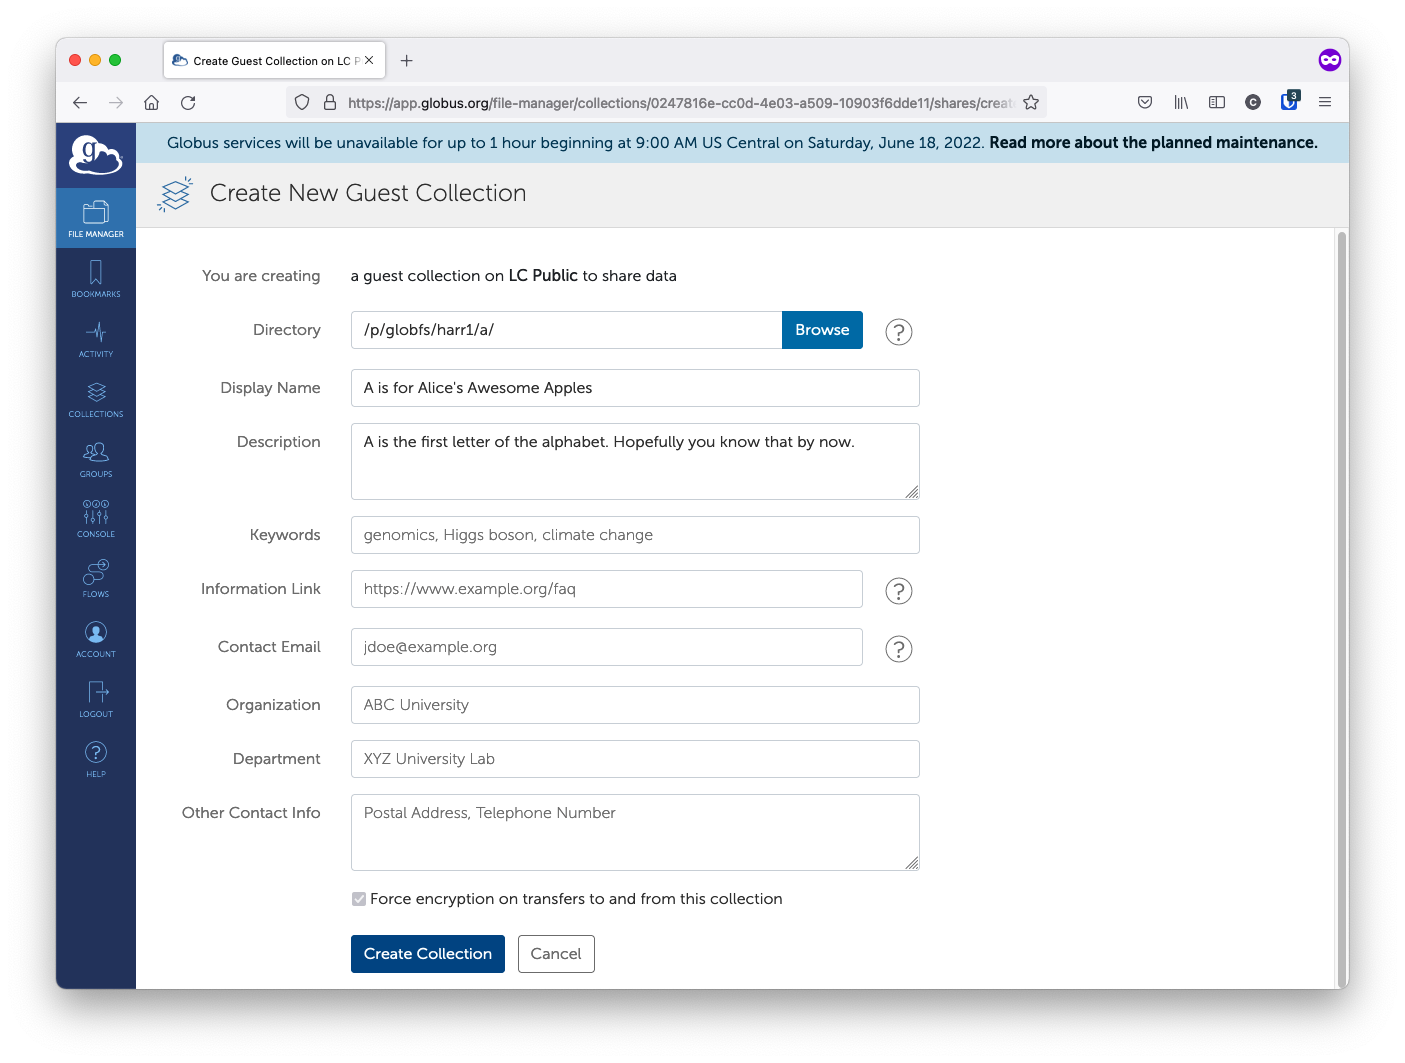Show help for the Directory field
The height and width of the screenshot is (1063, 1405).
(x=899, y=332)
